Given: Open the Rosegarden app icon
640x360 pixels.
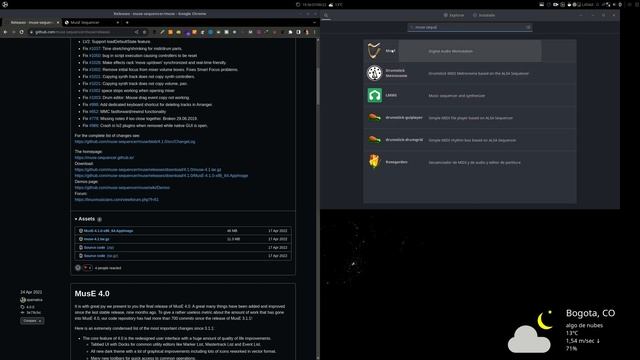Looking at the screenshot, I should (374, 162).
